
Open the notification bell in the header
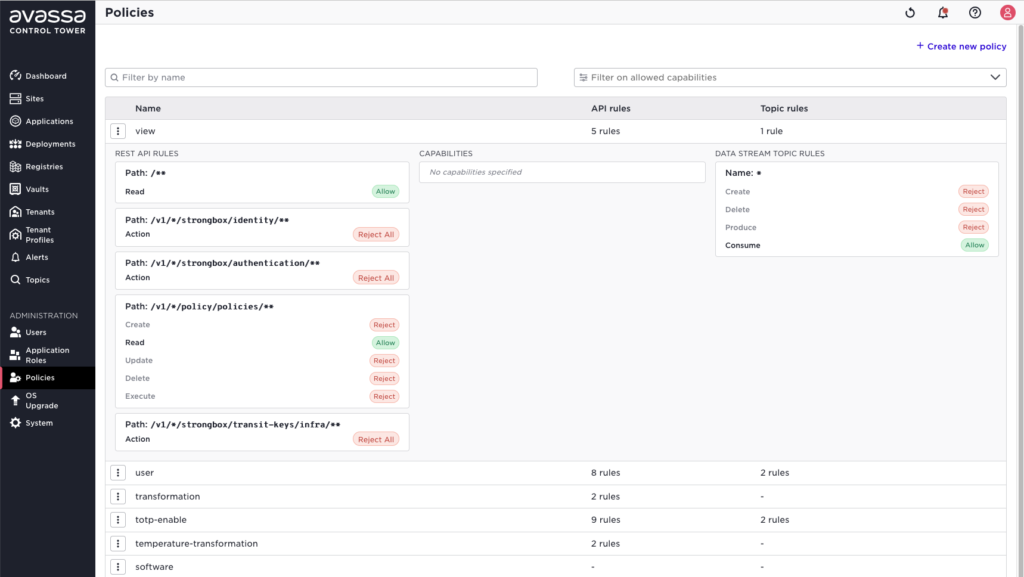click(x=941, y=13)
